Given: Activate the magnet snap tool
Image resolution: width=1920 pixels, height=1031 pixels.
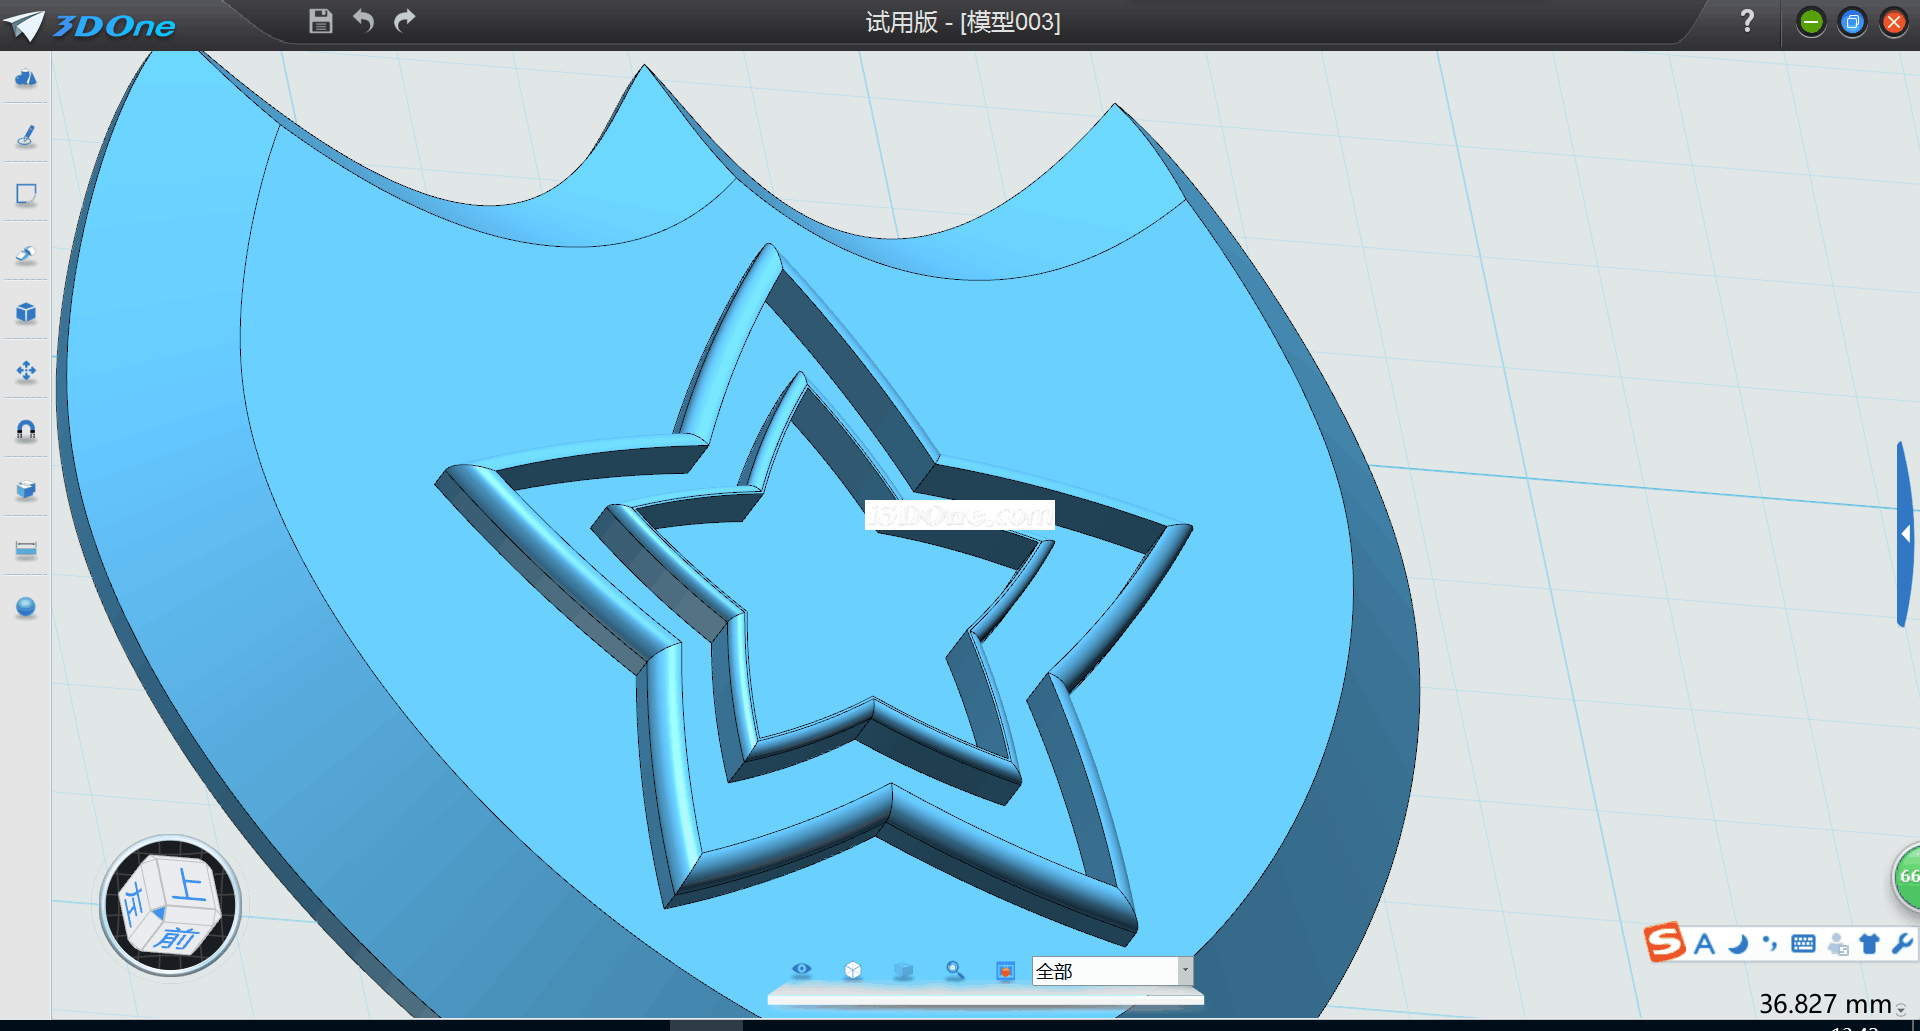Looking at the screenshot, I should pos(26,430).
